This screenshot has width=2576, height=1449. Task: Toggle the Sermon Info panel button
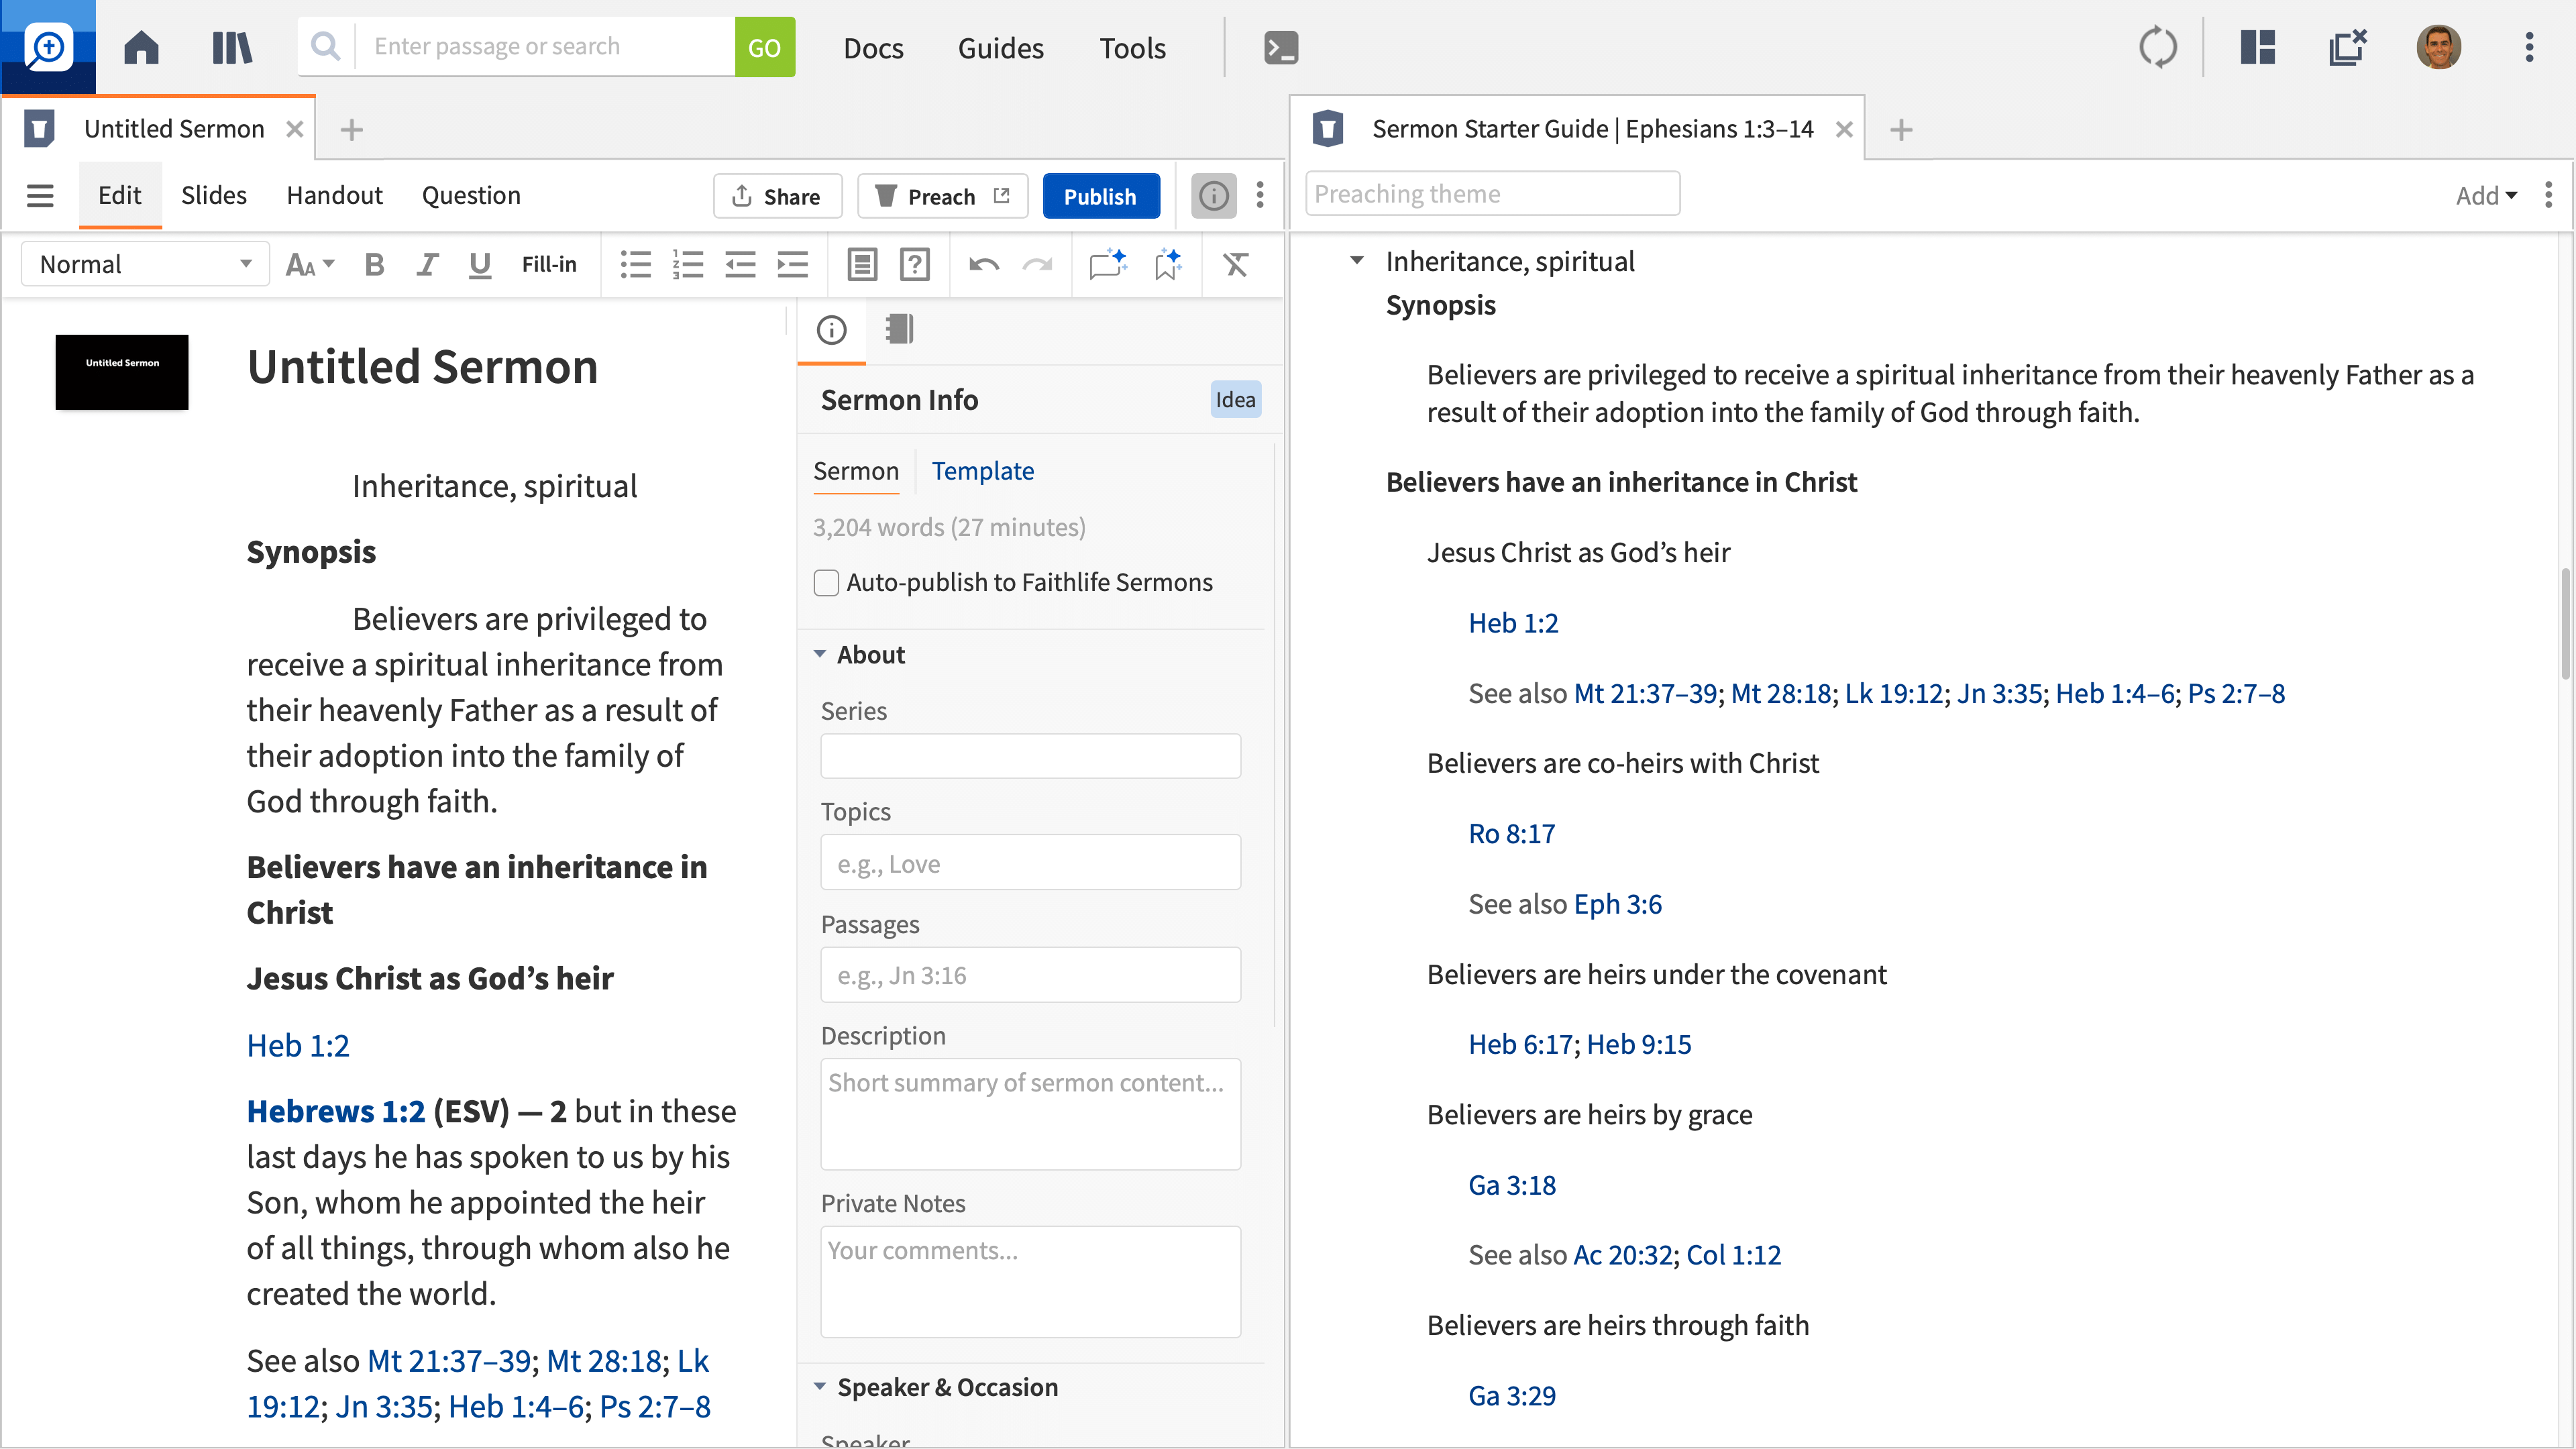1213,195
